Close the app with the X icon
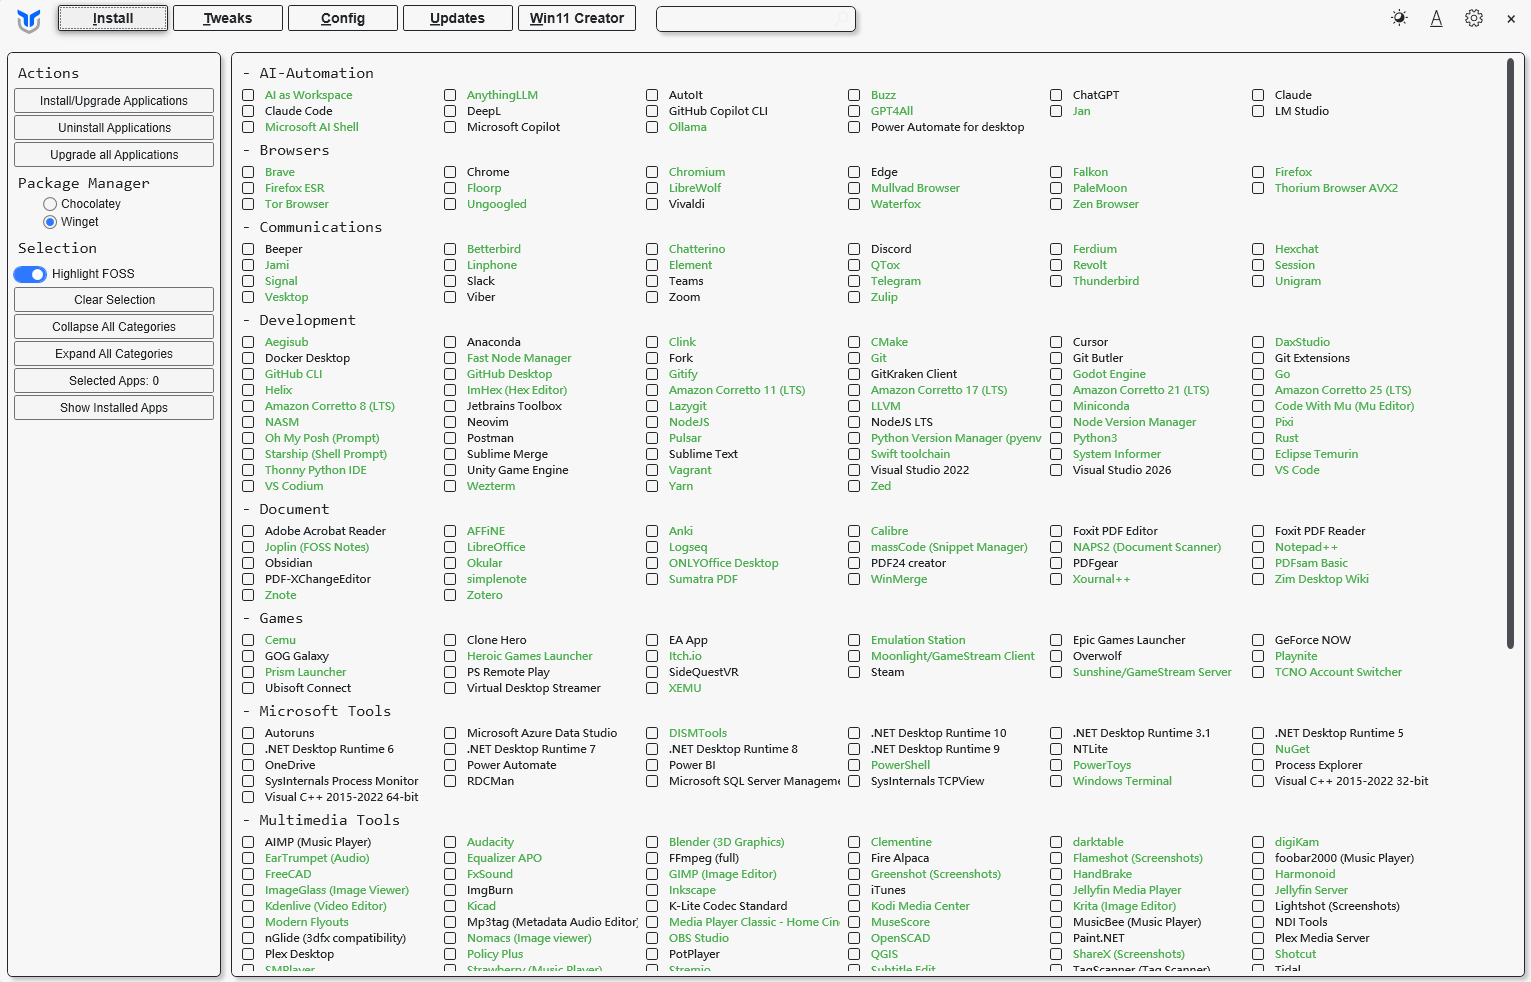1531x982 pixels. pyautogui.click(x=1510, y=19)
